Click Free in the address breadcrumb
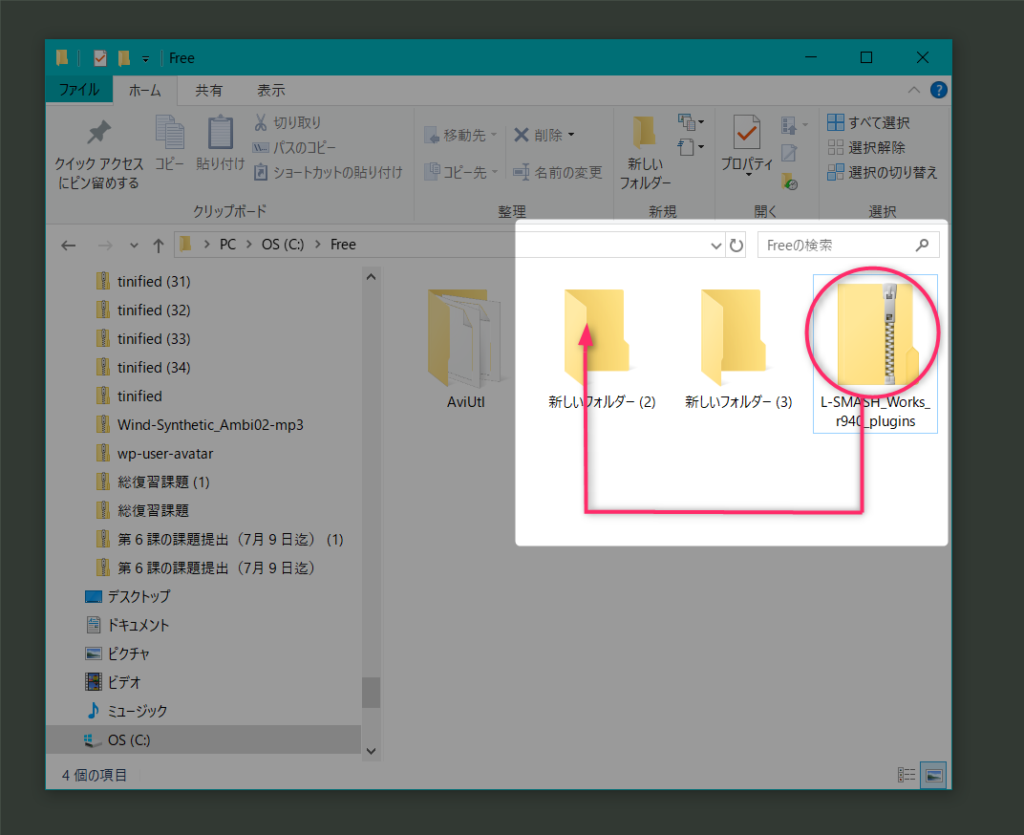Image resolution: width=1024 pixels, height=835 pixels. [x=343, y=244]
